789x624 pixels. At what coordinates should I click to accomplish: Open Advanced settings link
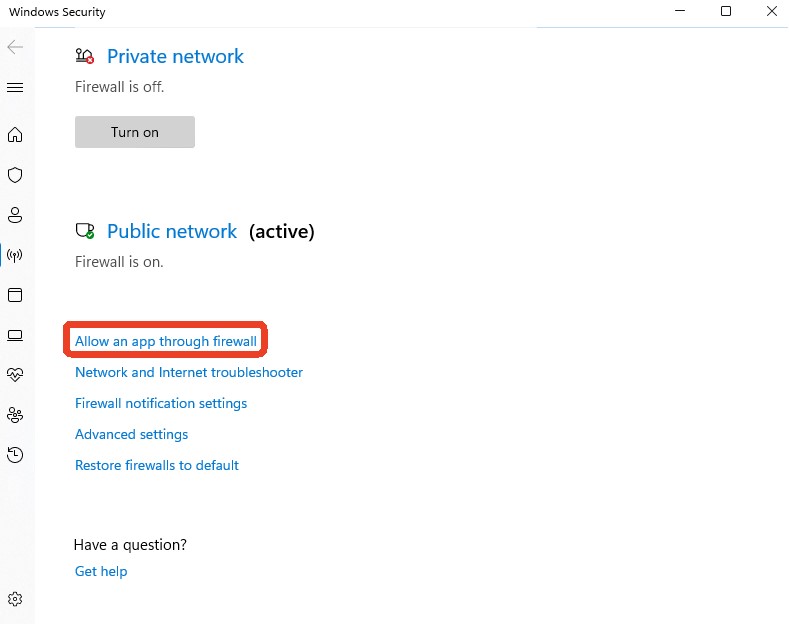tap(132, 435)
